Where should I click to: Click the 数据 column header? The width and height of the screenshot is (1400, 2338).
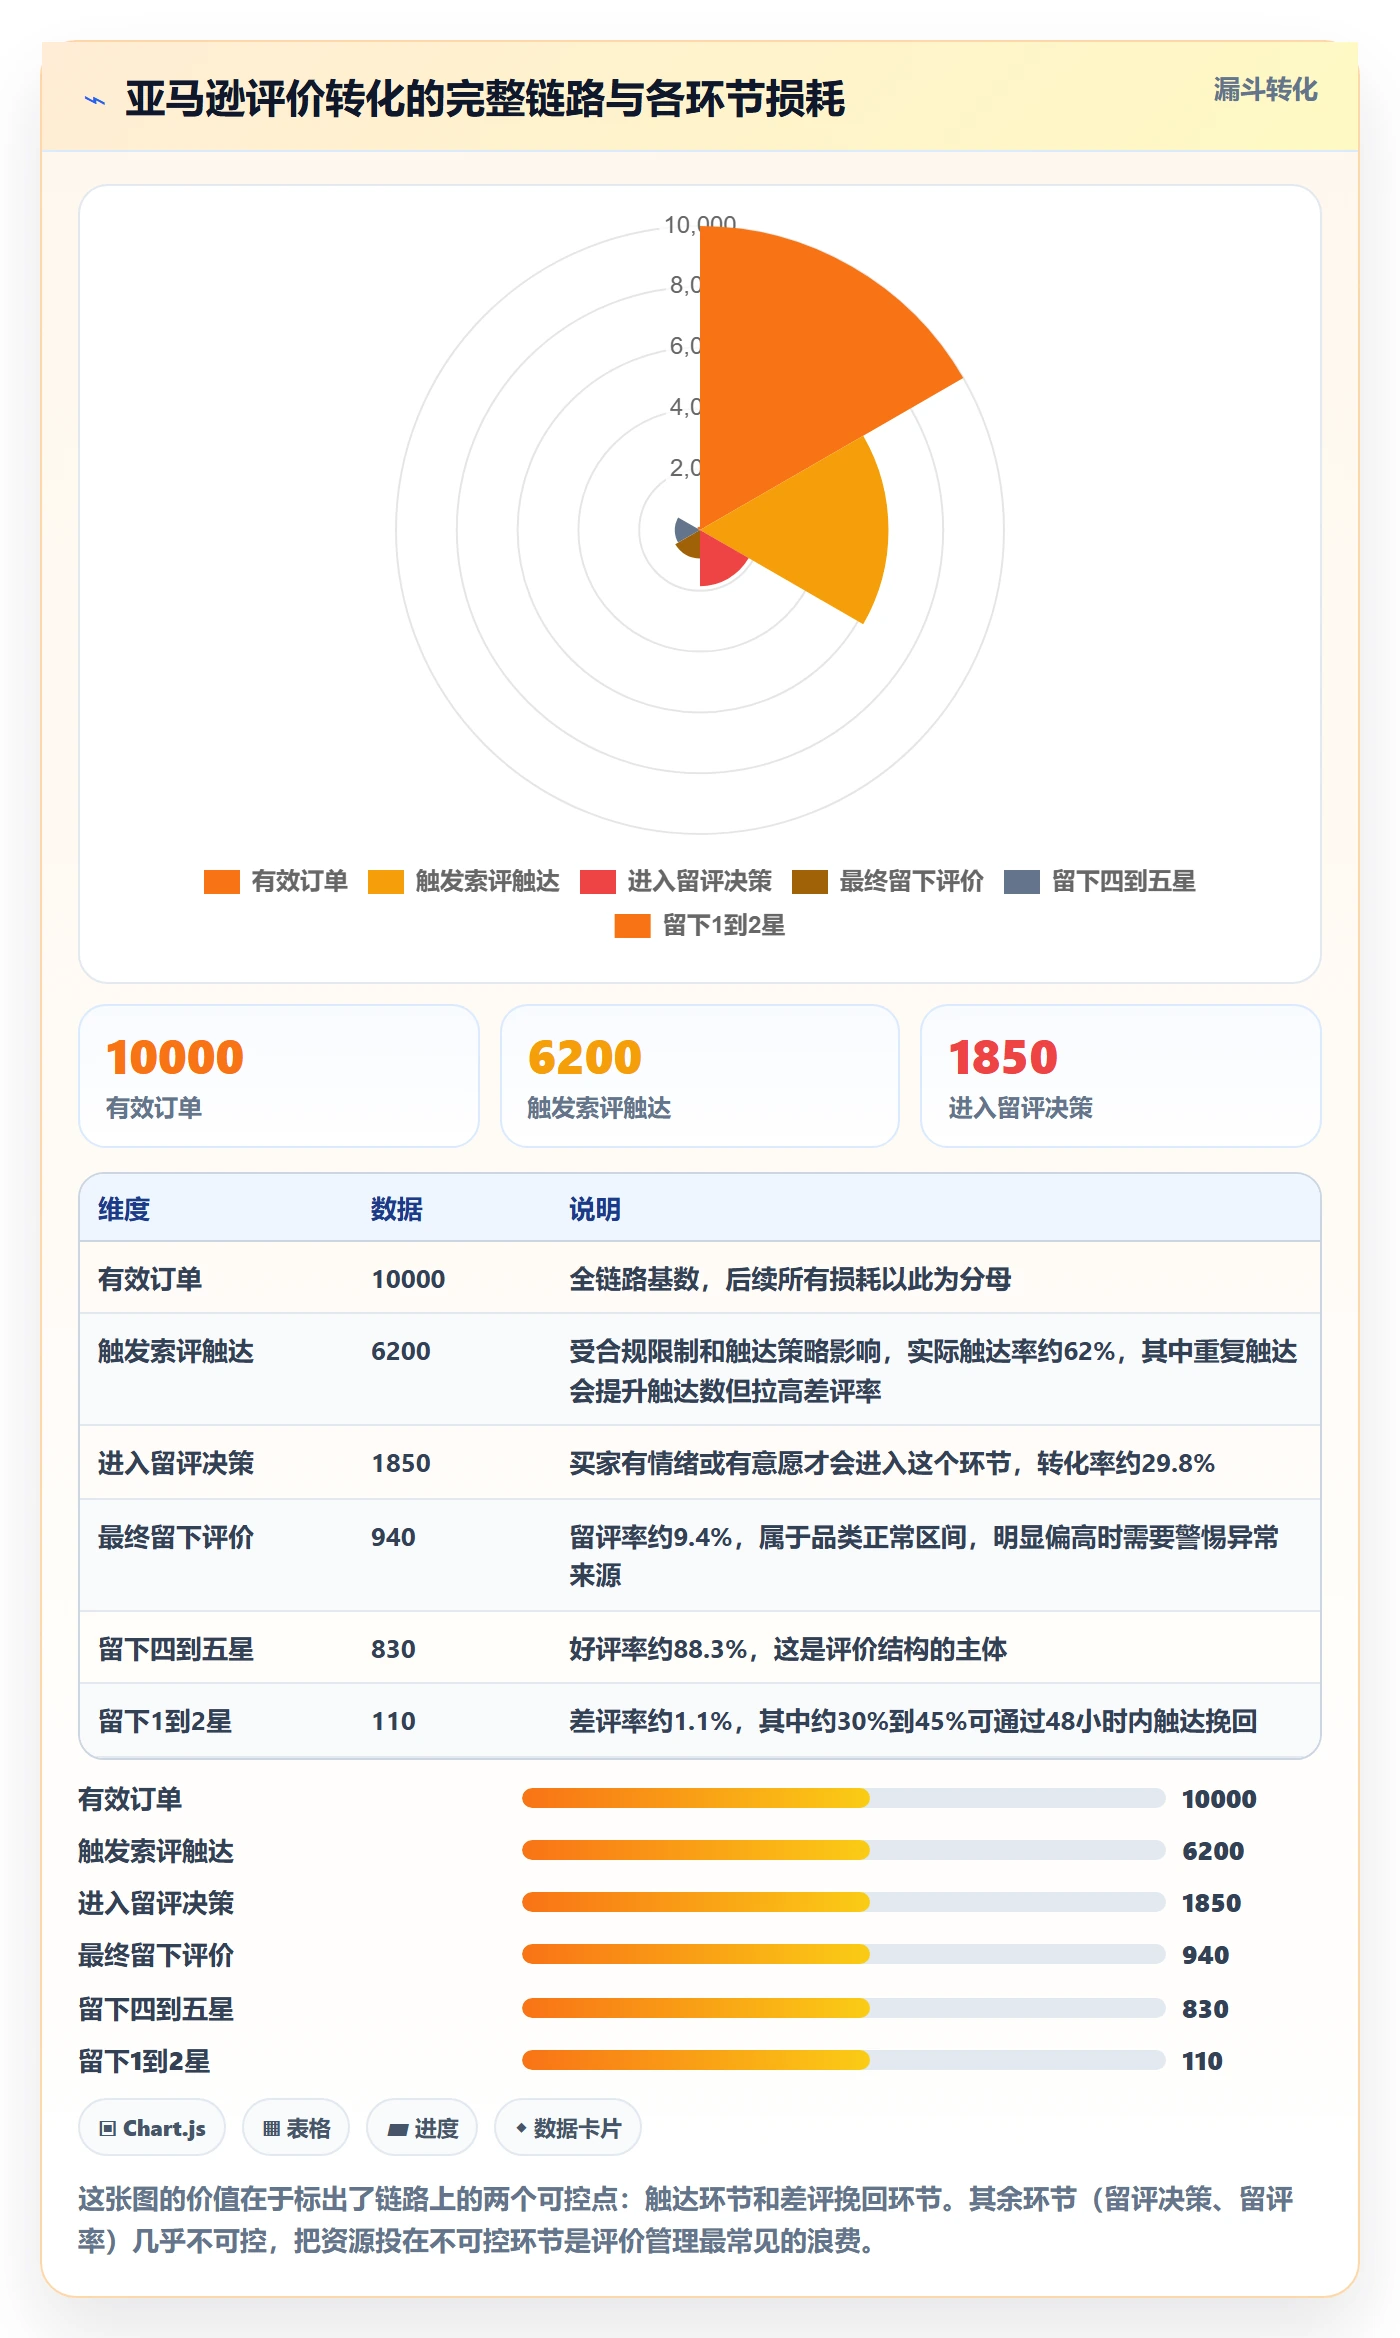397,1209
